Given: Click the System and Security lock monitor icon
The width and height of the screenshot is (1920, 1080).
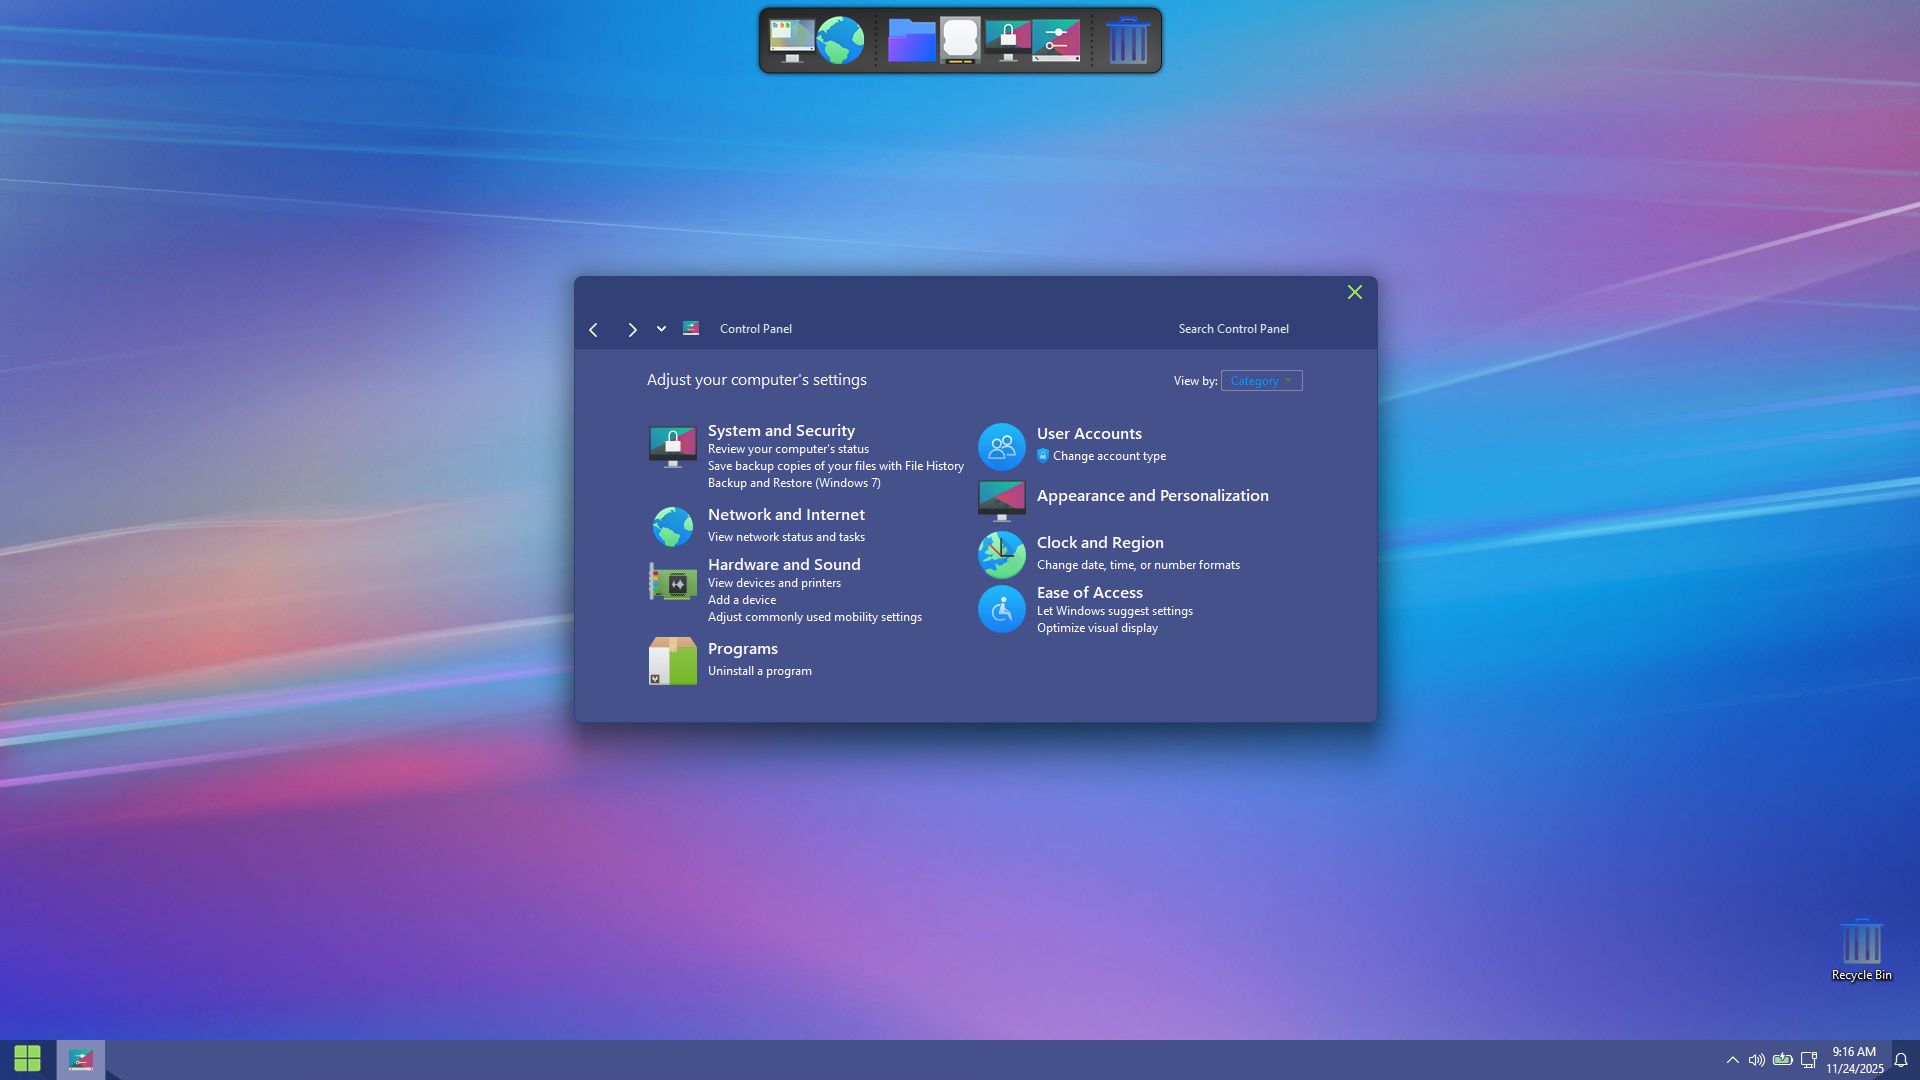Looking at the screenshot, I should [x=672, y=447].
